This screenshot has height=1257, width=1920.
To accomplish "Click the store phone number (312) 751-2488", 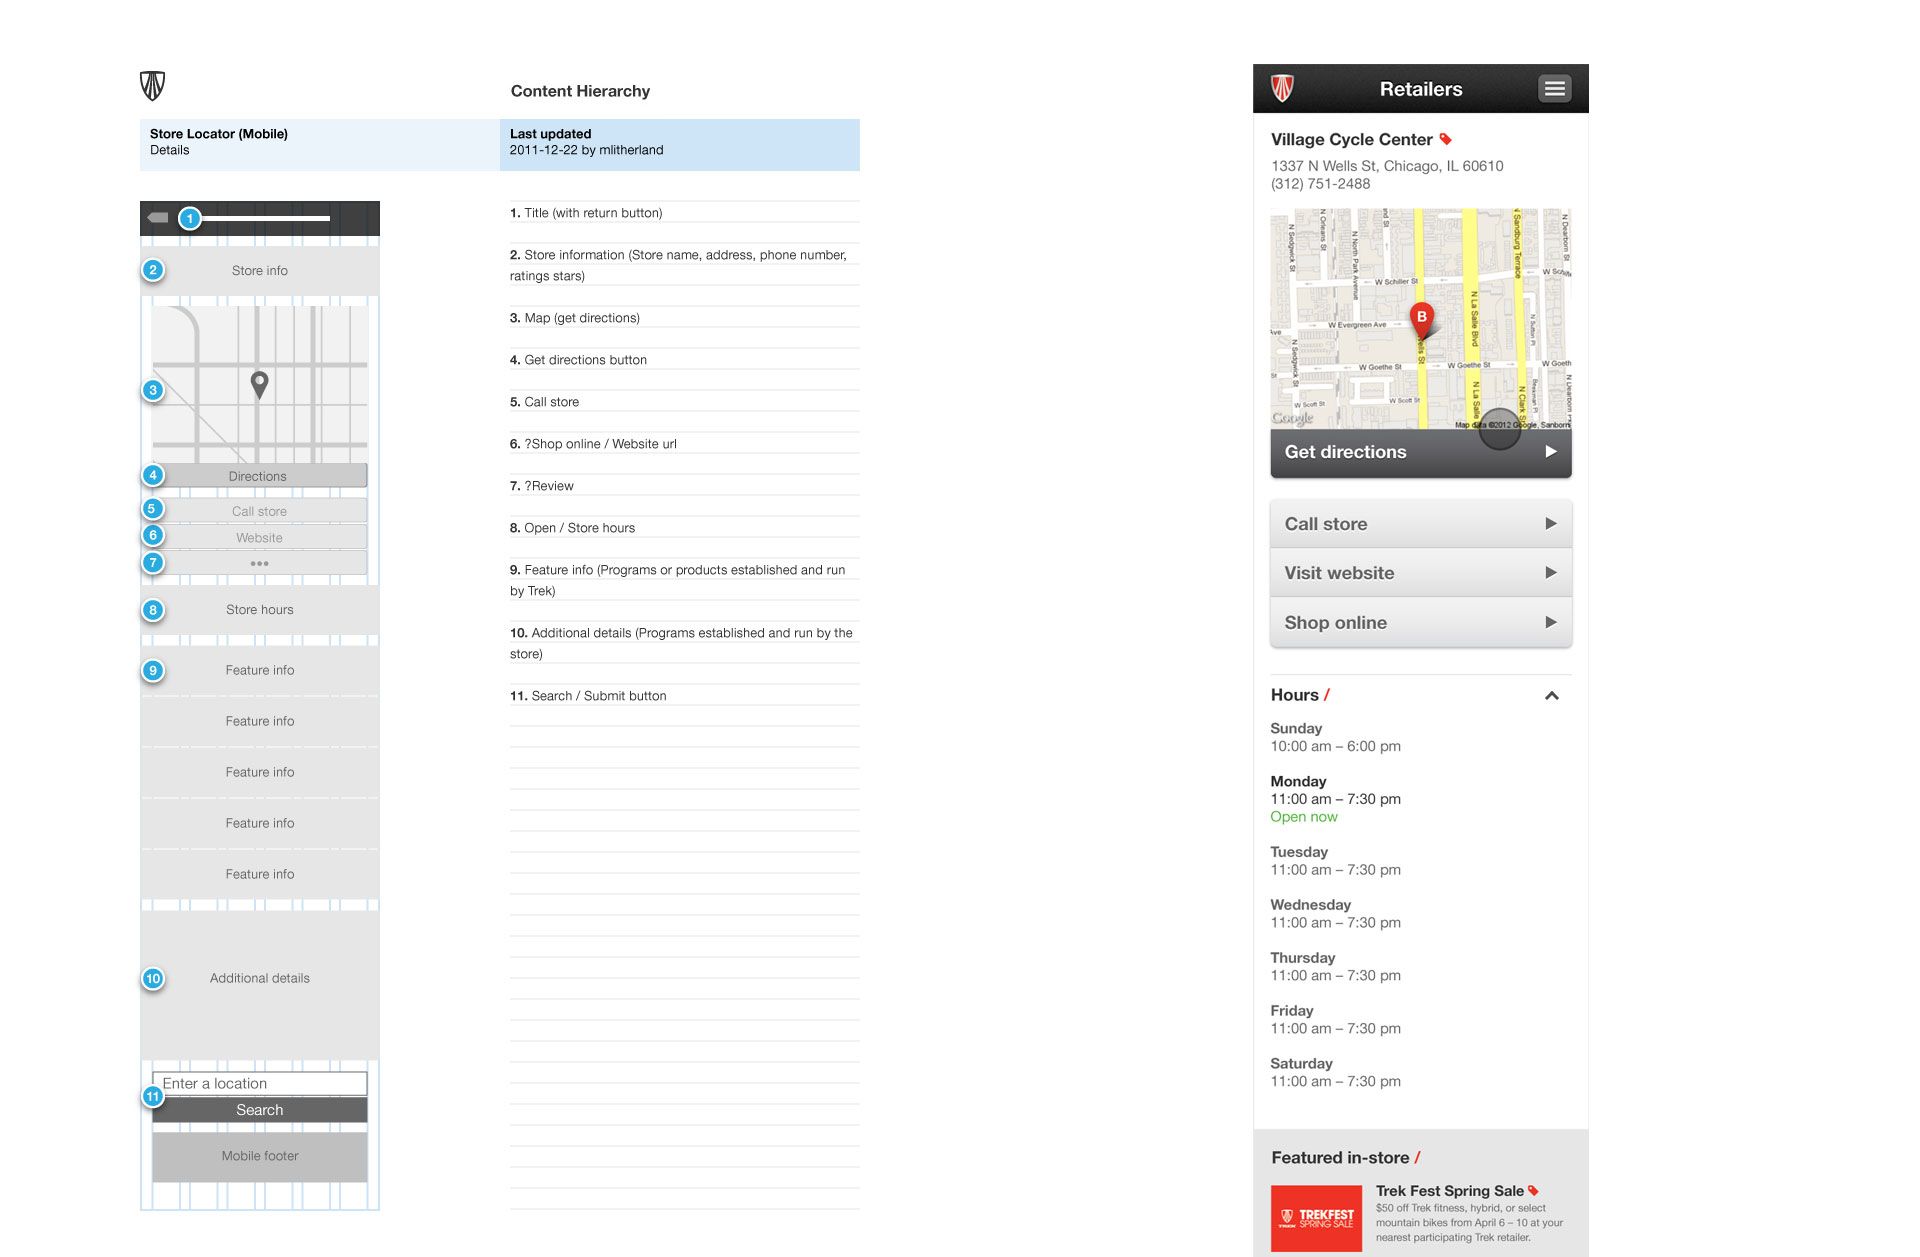I will (1320, 184).
